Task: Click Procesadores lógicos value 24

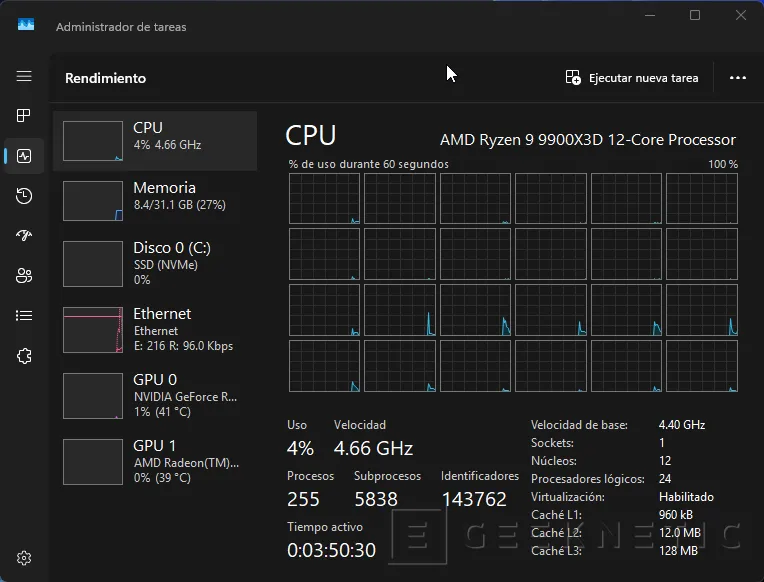Action: coord(665,479)
